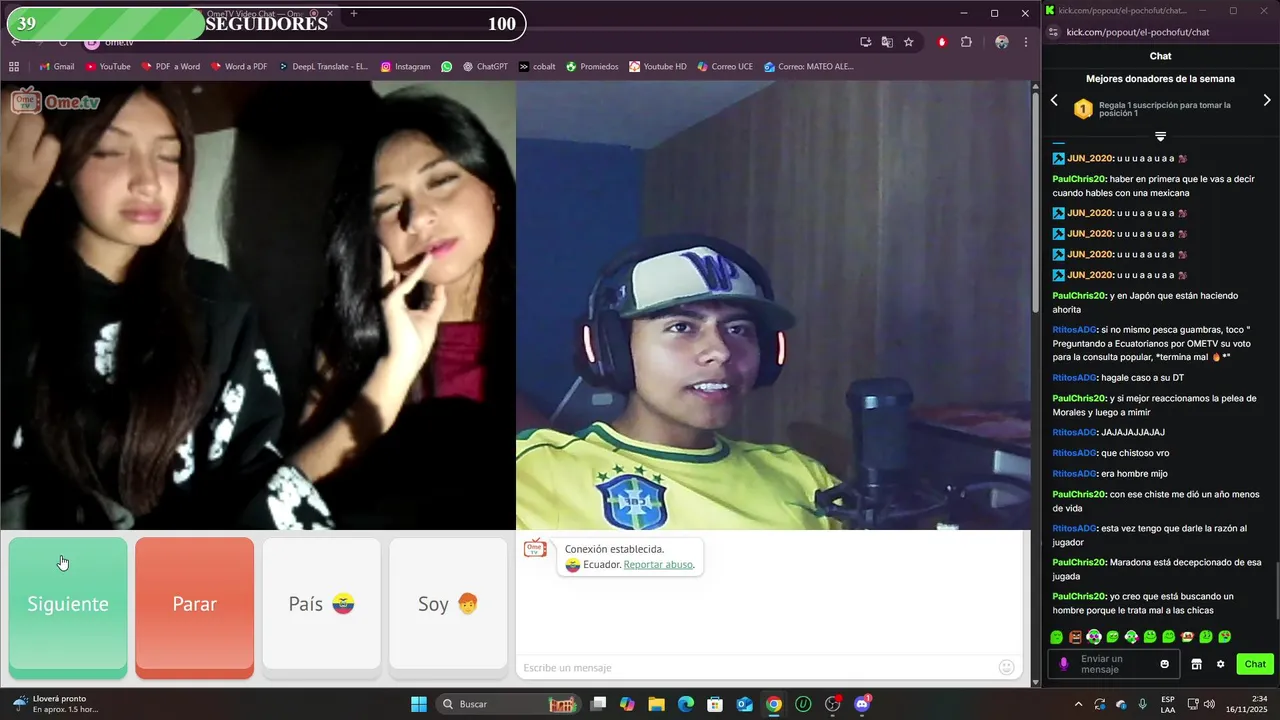Click the Ome.tv logo on the video

click(x=56, y=101)
